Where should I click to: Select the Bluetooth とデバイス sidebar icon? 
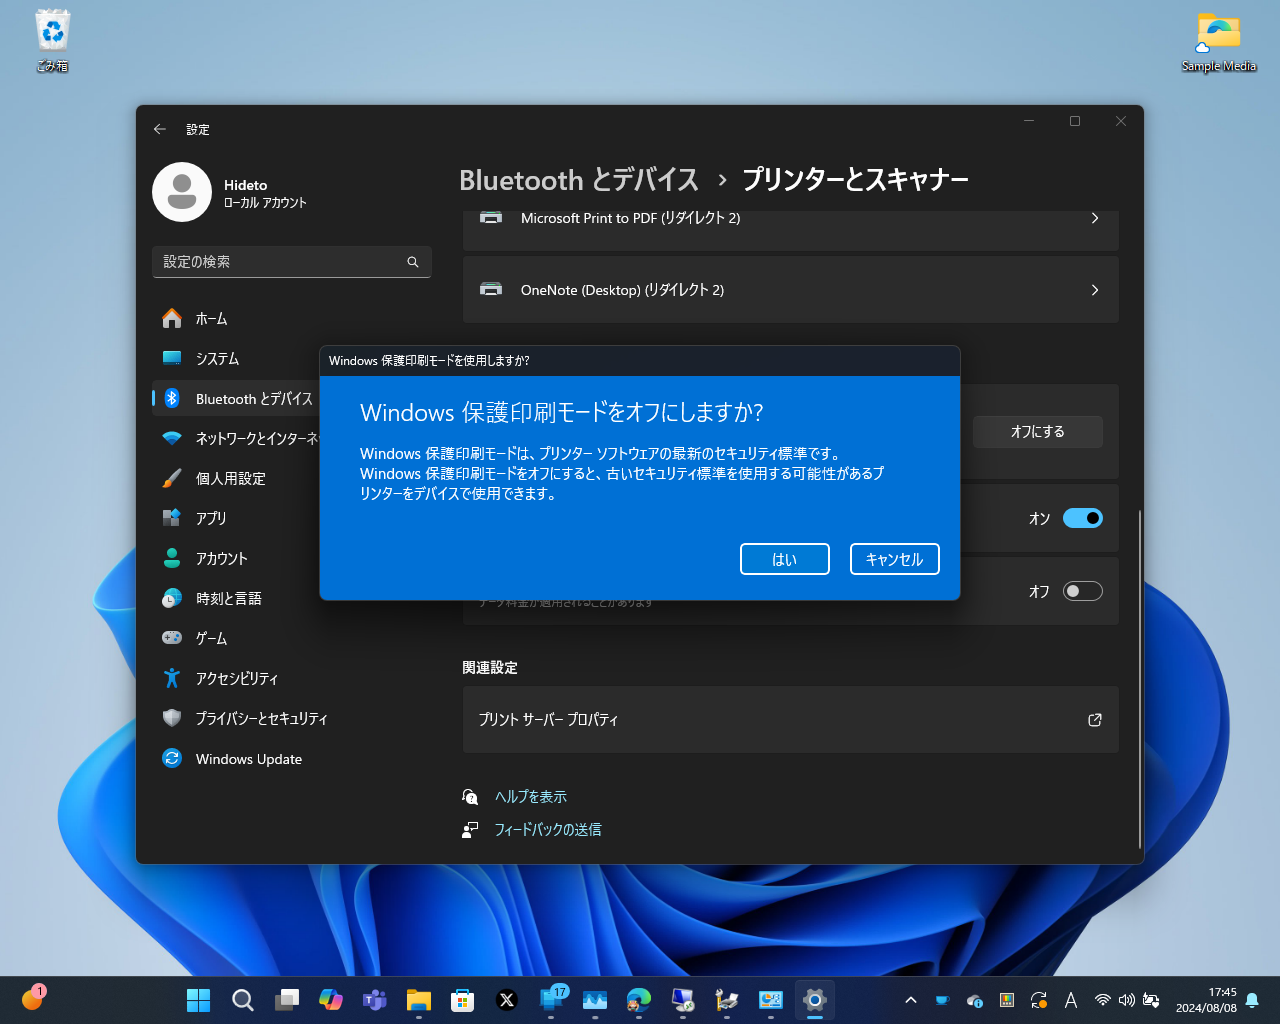pos(172,398)
